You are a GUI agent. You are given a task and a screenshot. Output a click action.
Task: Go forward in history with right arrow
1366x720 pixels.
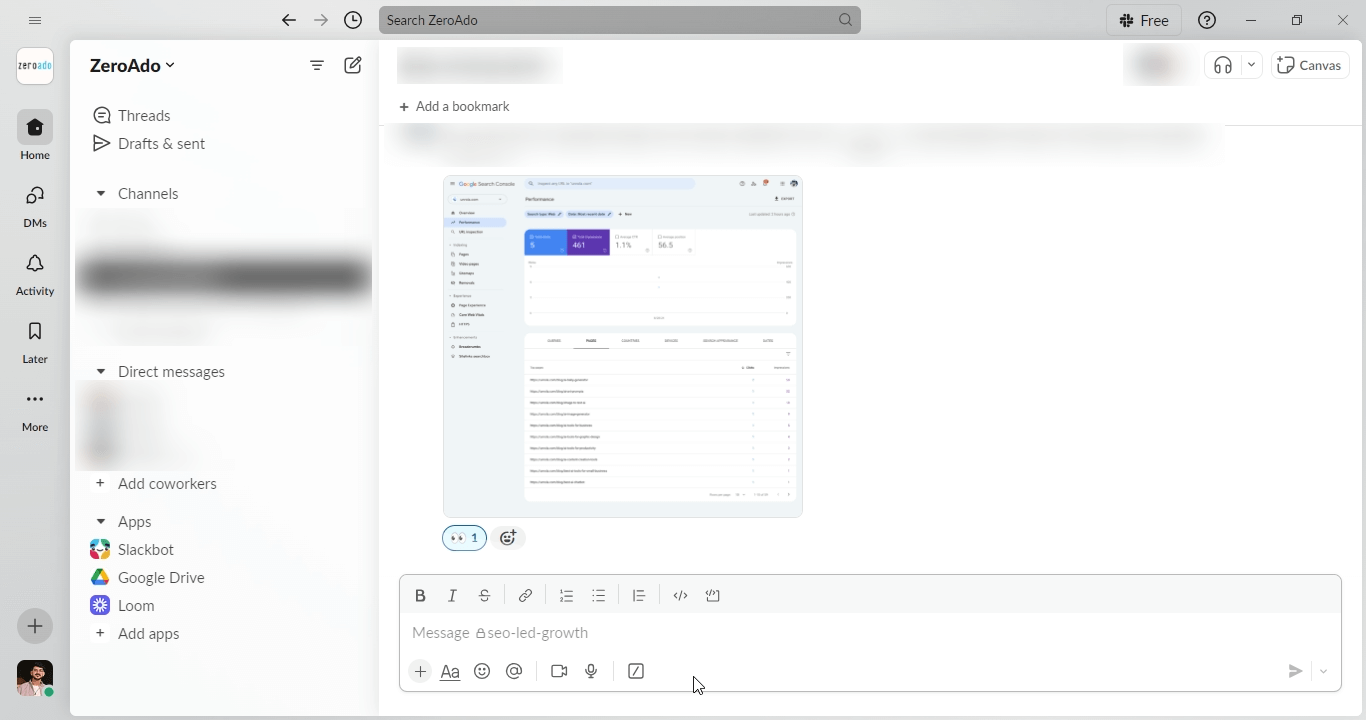pyautogui.click(x=321, y=20)
